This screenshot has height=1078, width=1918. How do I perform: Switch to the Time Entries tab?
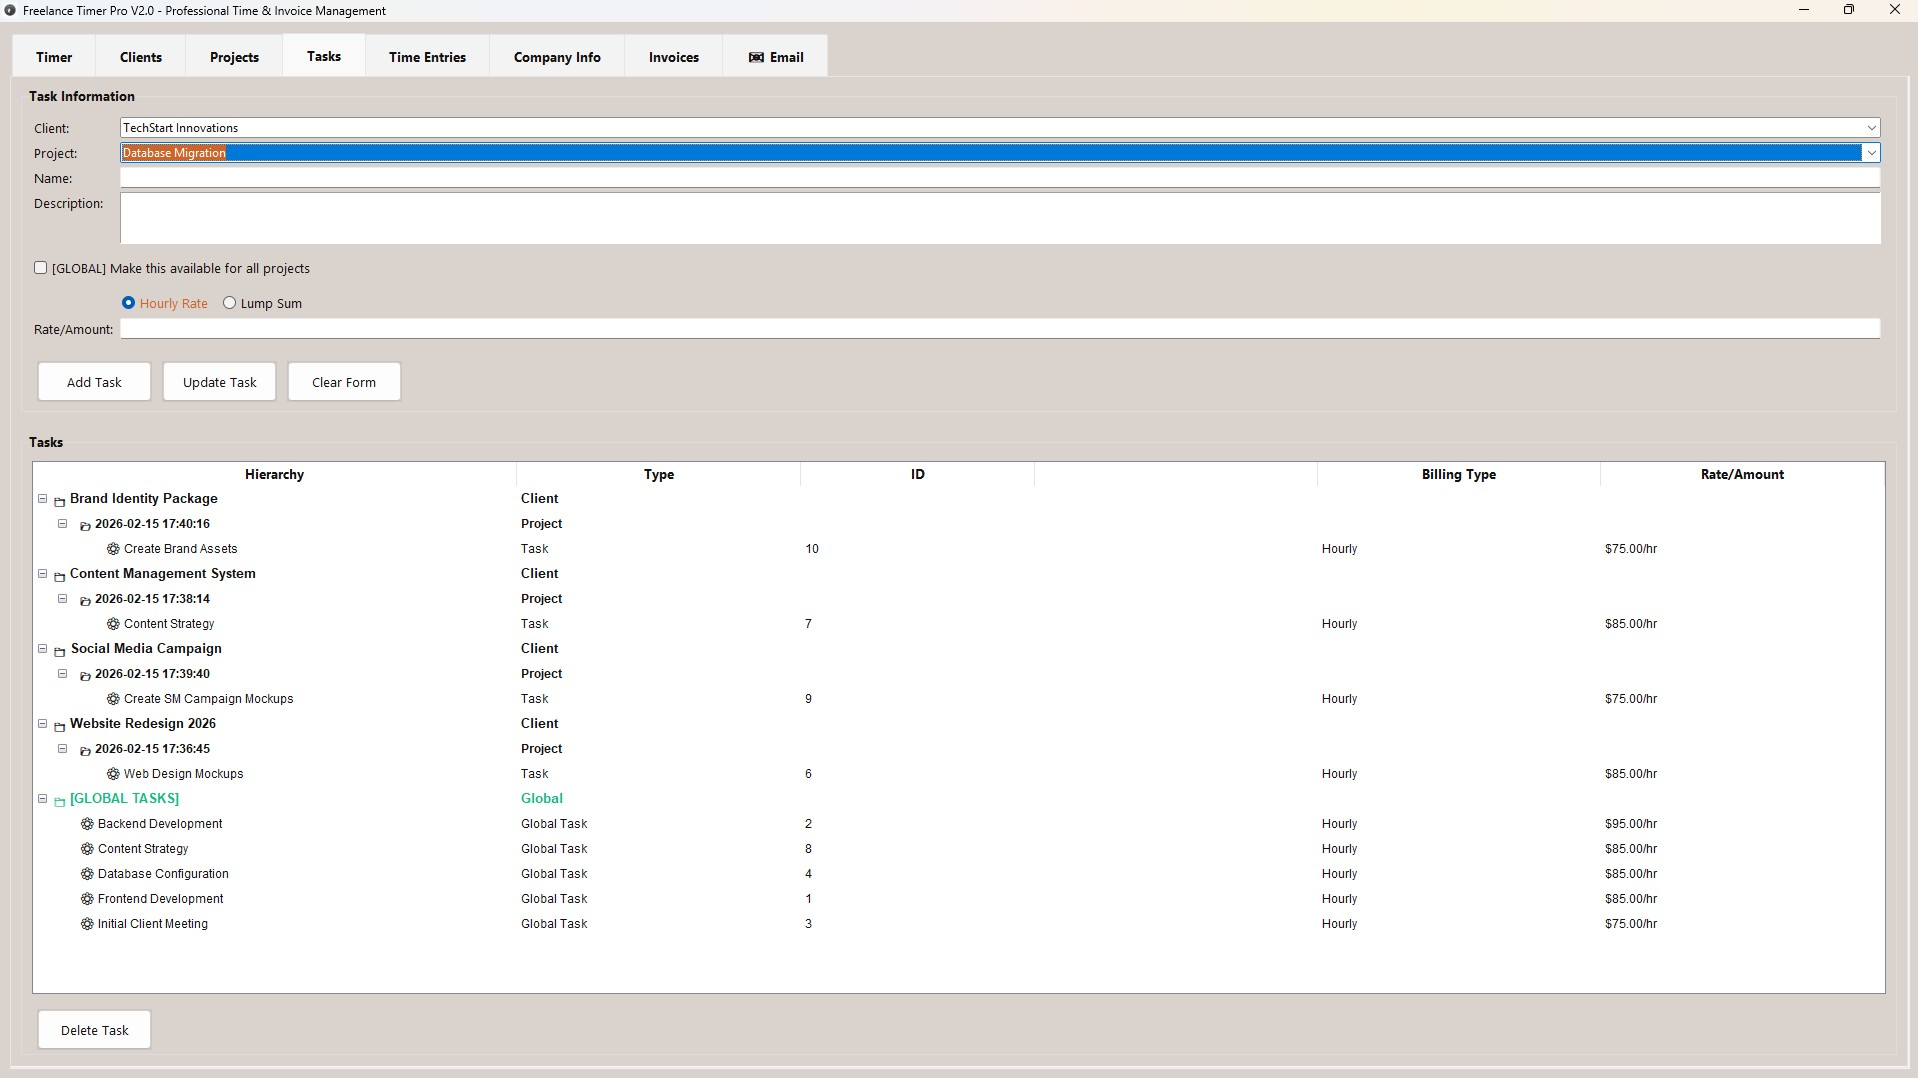pos(426,57)
